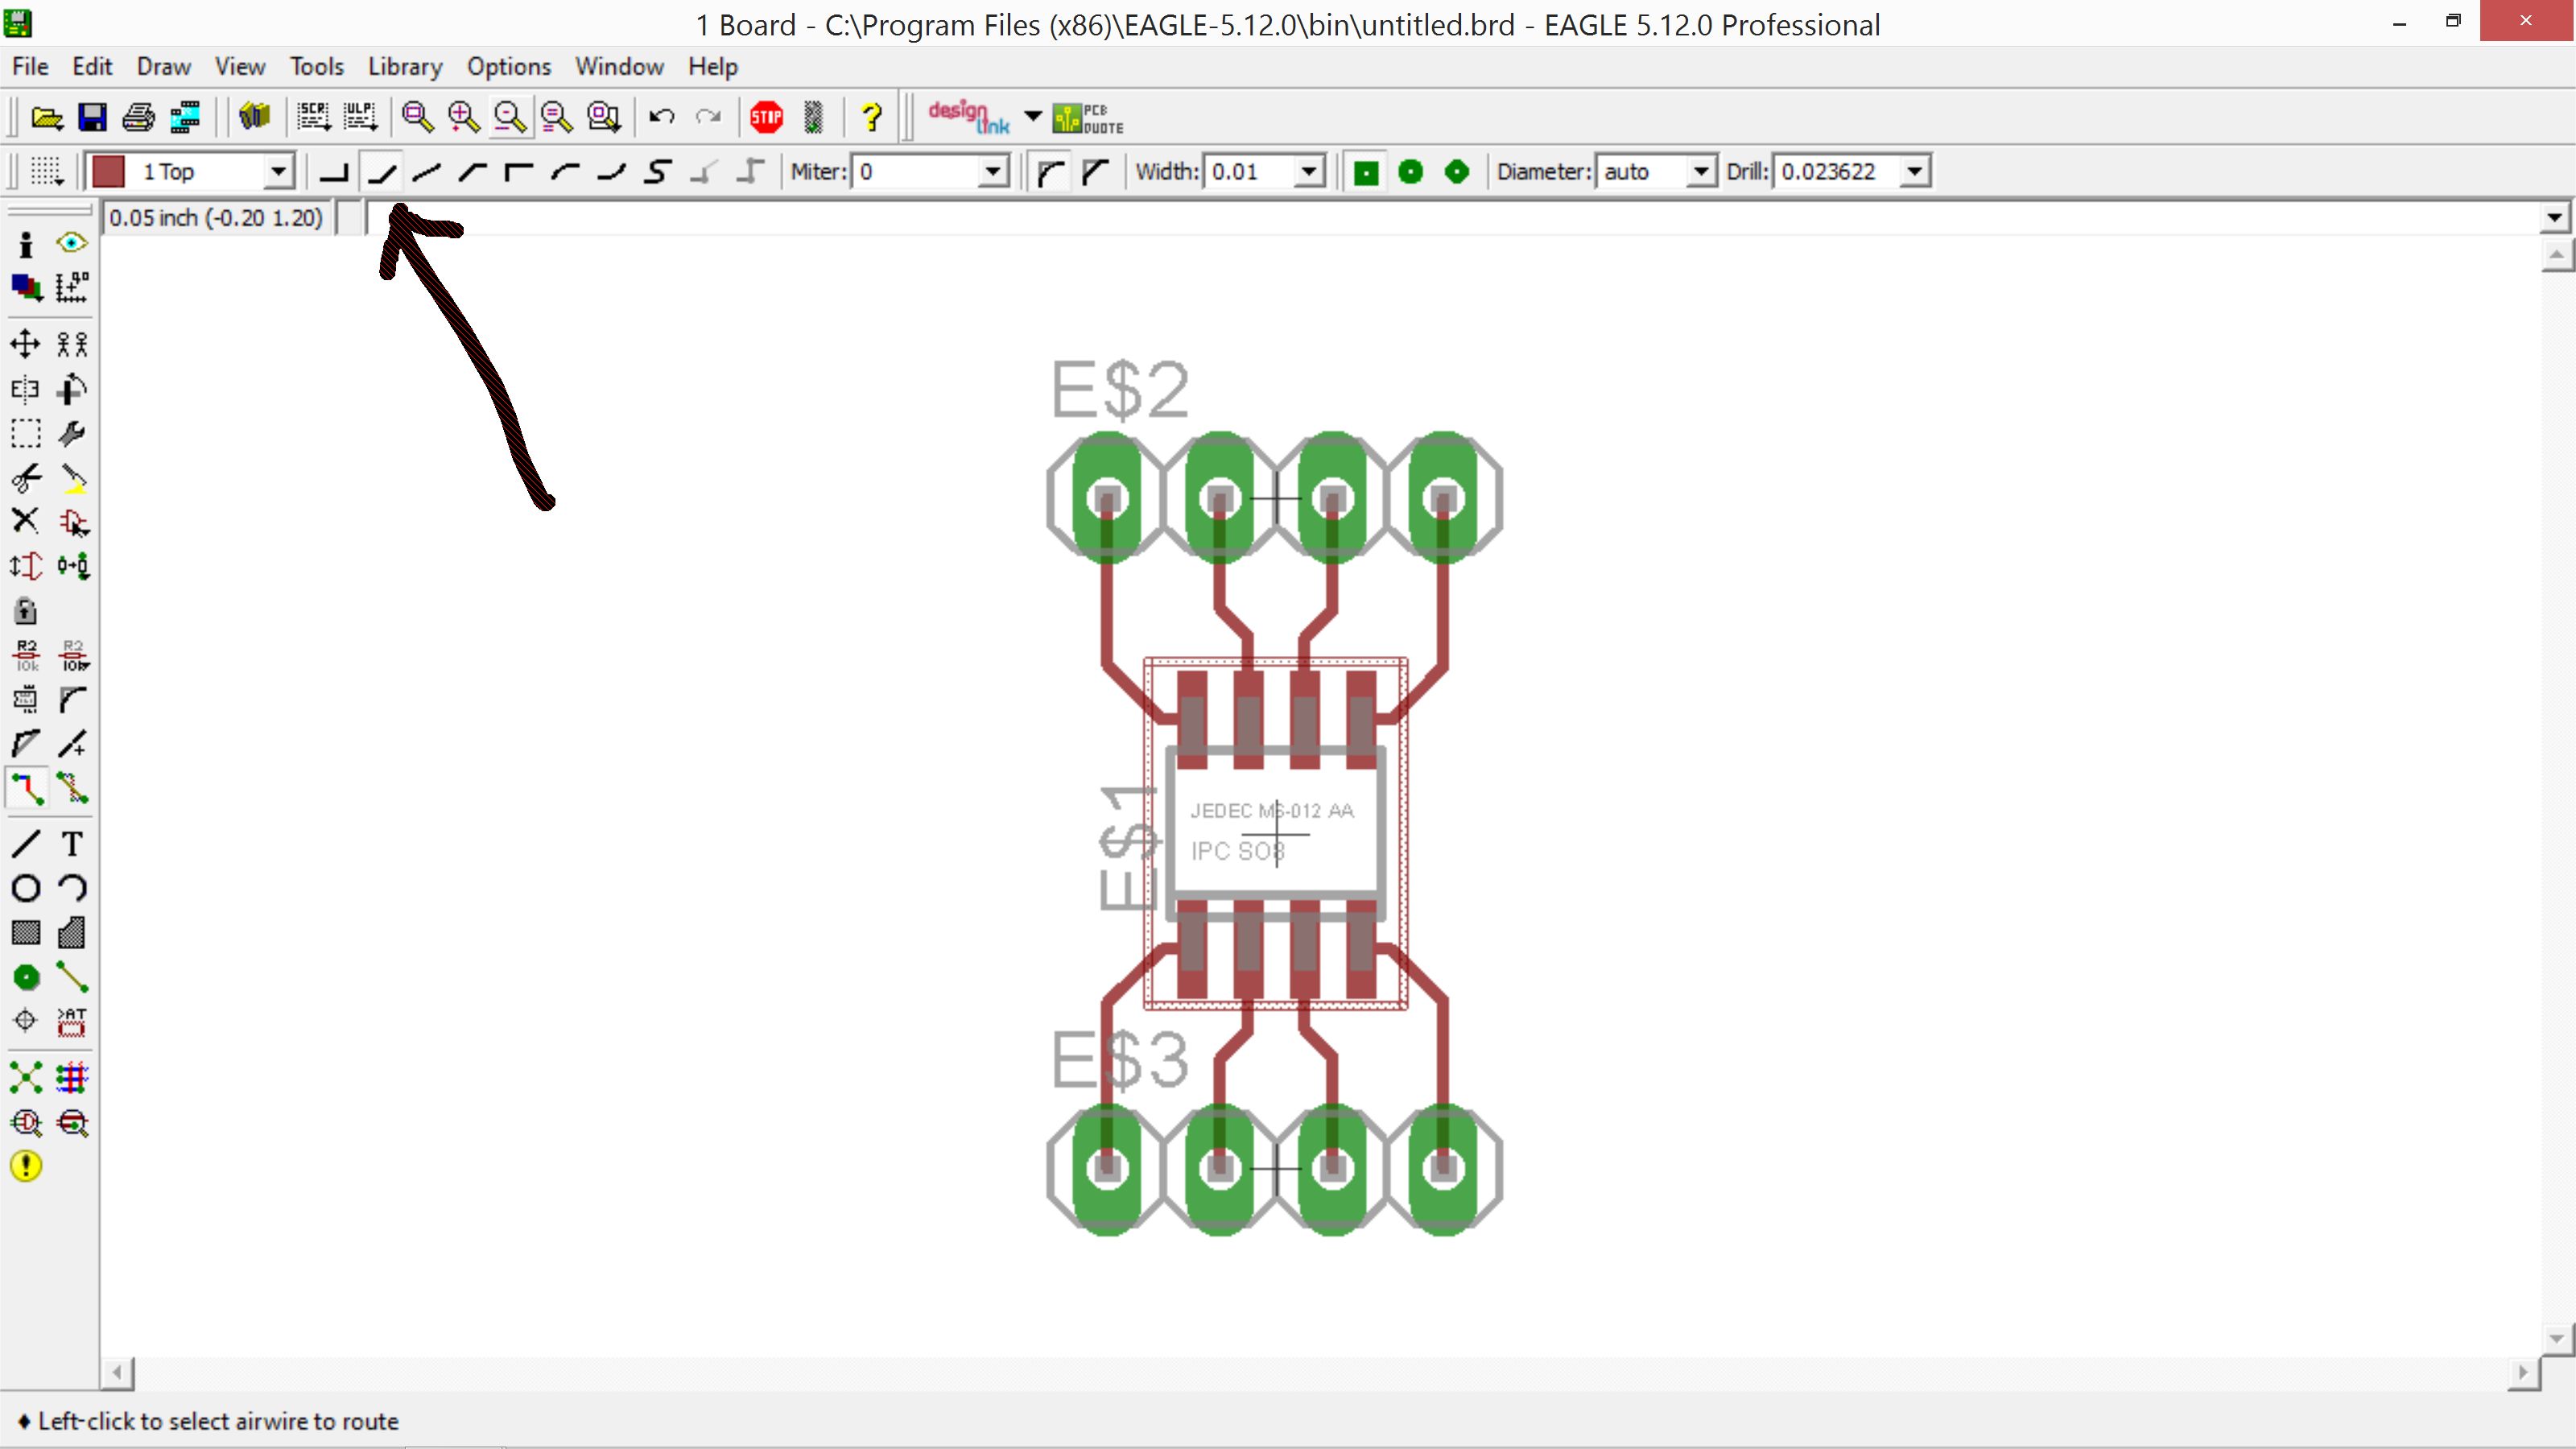Select the S-shaped curve wire bend
2576x1449 pixels.
tap(657, 172)
